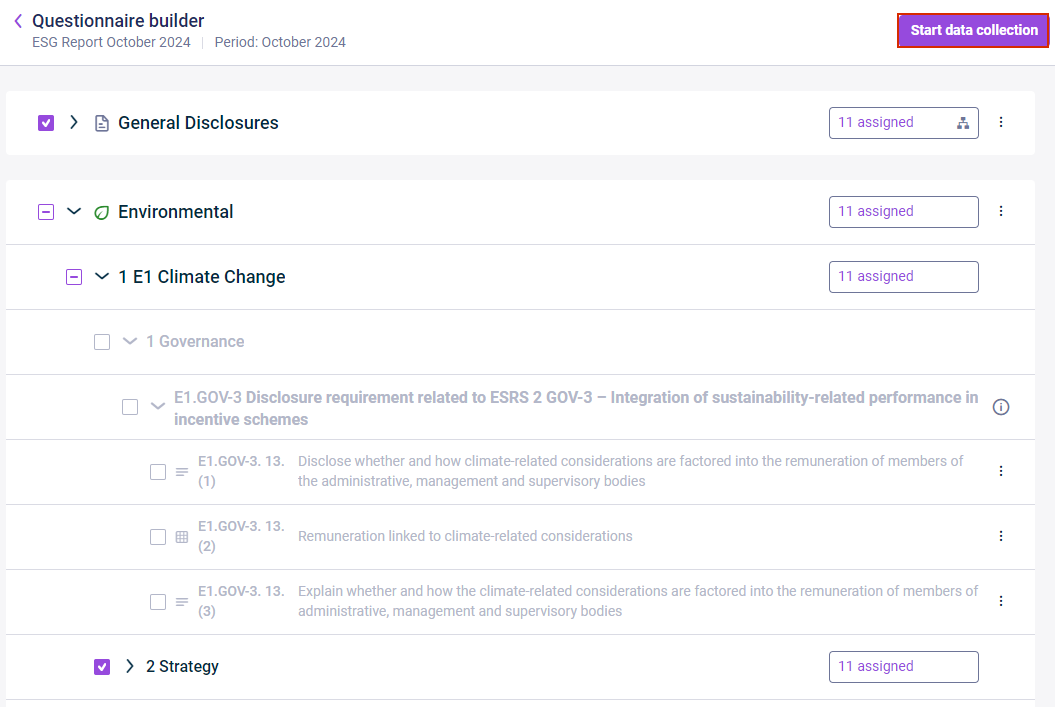
Task: Click text-type icon for E1.GOV-3. 13. (3)
Action: click(182, 602)
